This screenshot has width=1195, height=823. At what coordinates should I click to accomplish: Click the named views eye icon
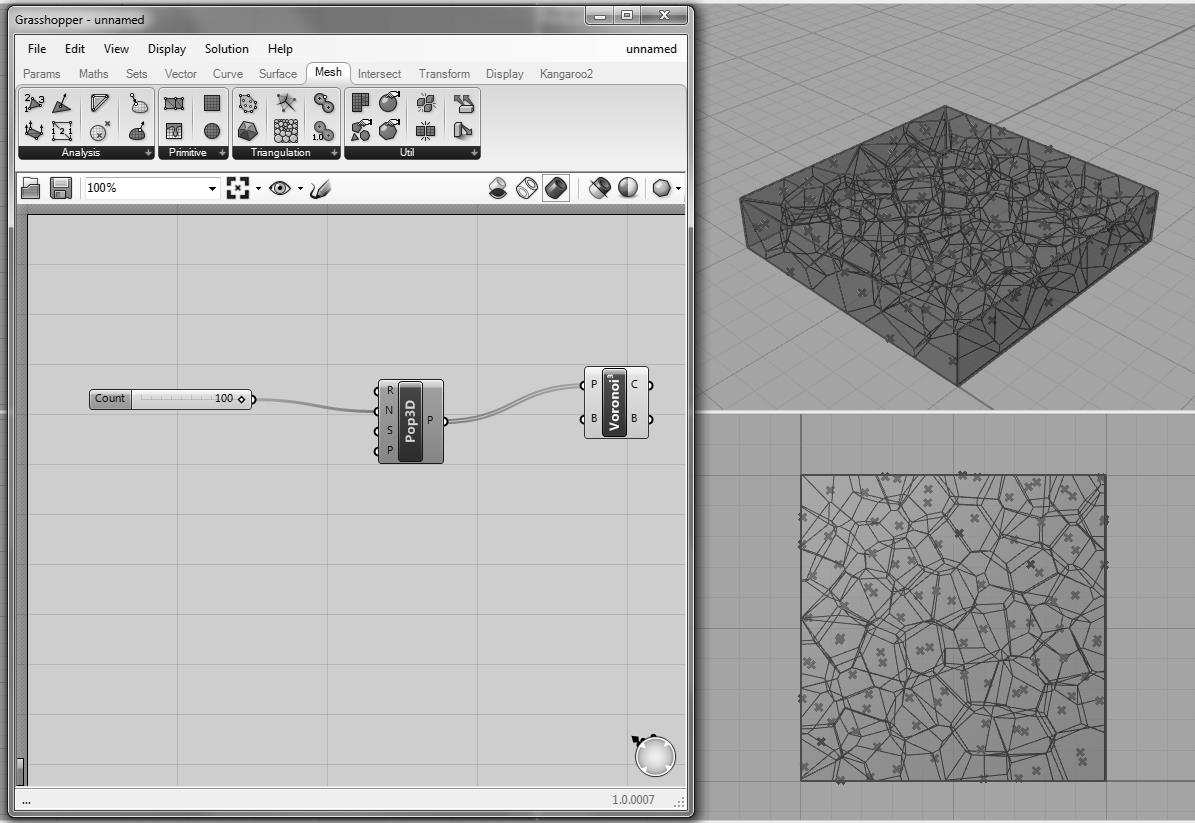click(280, 188)
